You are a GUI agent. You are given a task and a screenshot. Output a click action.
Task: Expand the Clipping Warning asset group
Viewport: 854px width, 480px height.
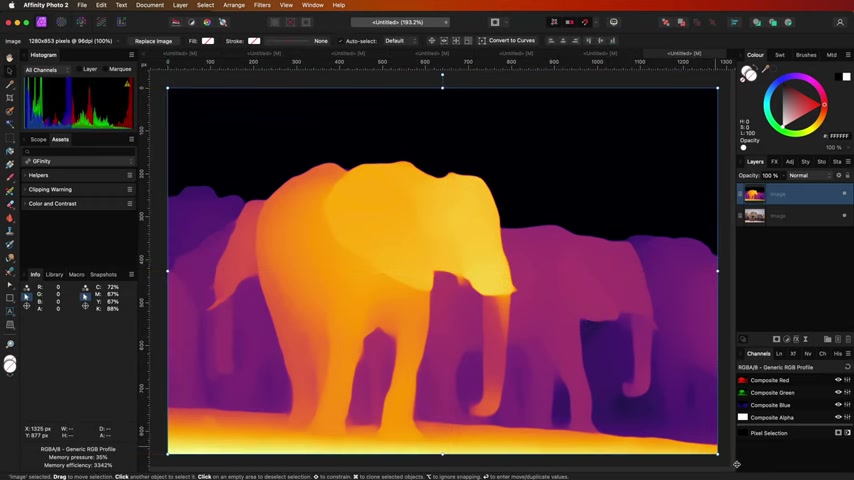pos(50,189)
